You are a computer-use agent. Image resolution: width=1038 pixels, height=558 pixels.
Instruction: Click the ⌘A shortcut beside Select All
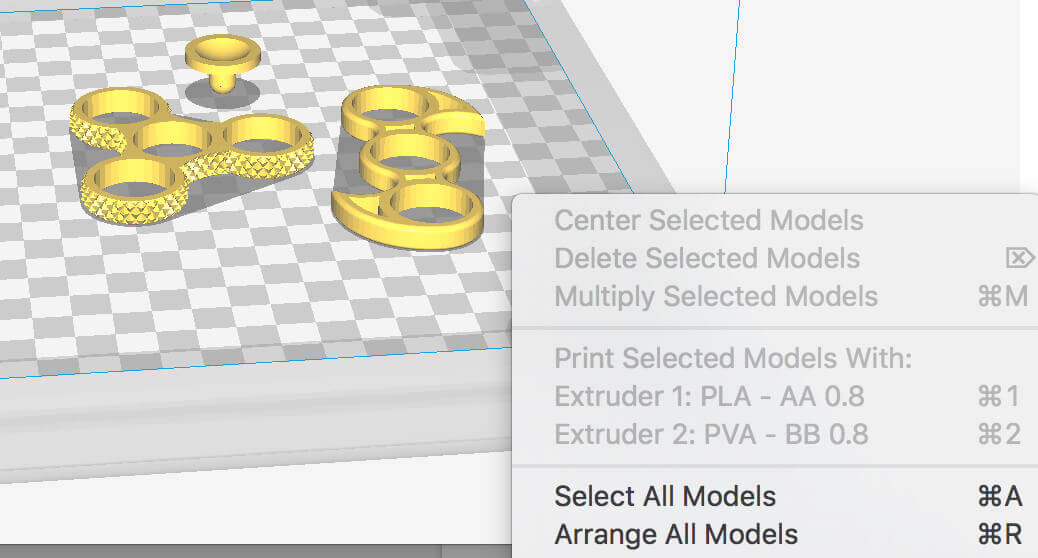click(1000, 496)
